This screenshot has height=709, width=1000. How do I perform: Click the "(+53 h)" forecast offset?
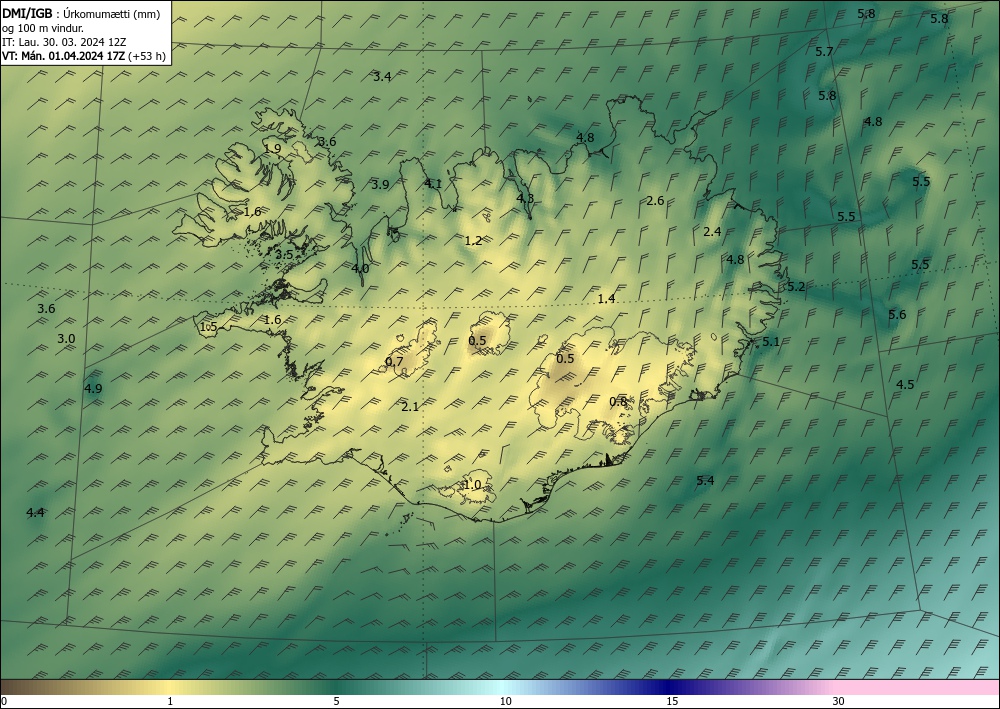147,56
